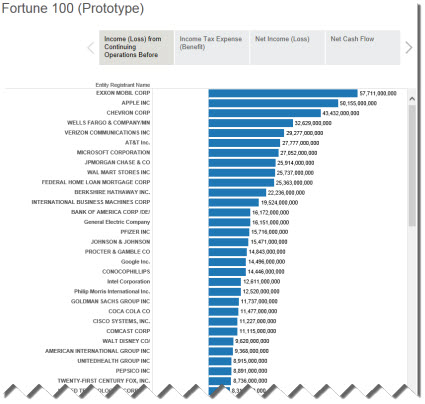Click the VERIZON COMMUNICATIONS INC label

107,133
